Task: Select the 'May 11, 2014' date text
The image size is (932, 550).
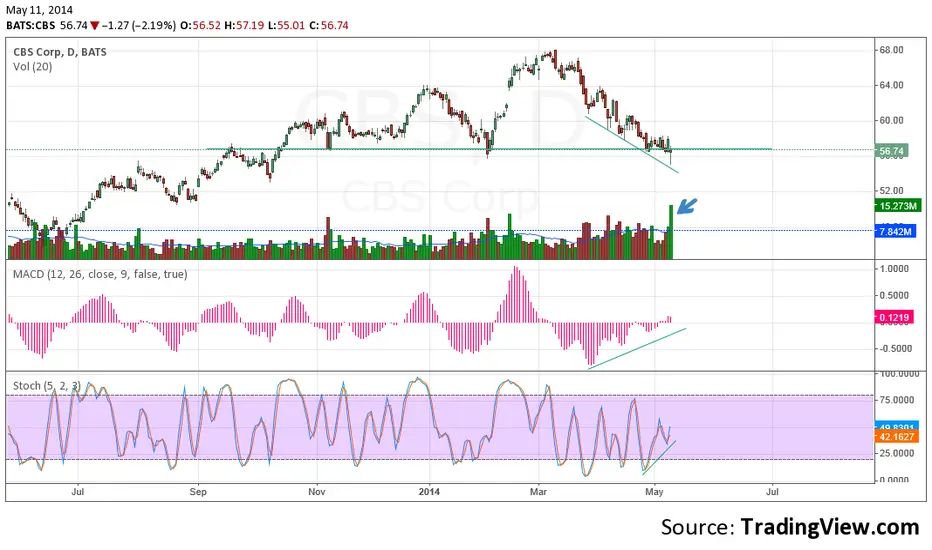Action: (39, 10)
